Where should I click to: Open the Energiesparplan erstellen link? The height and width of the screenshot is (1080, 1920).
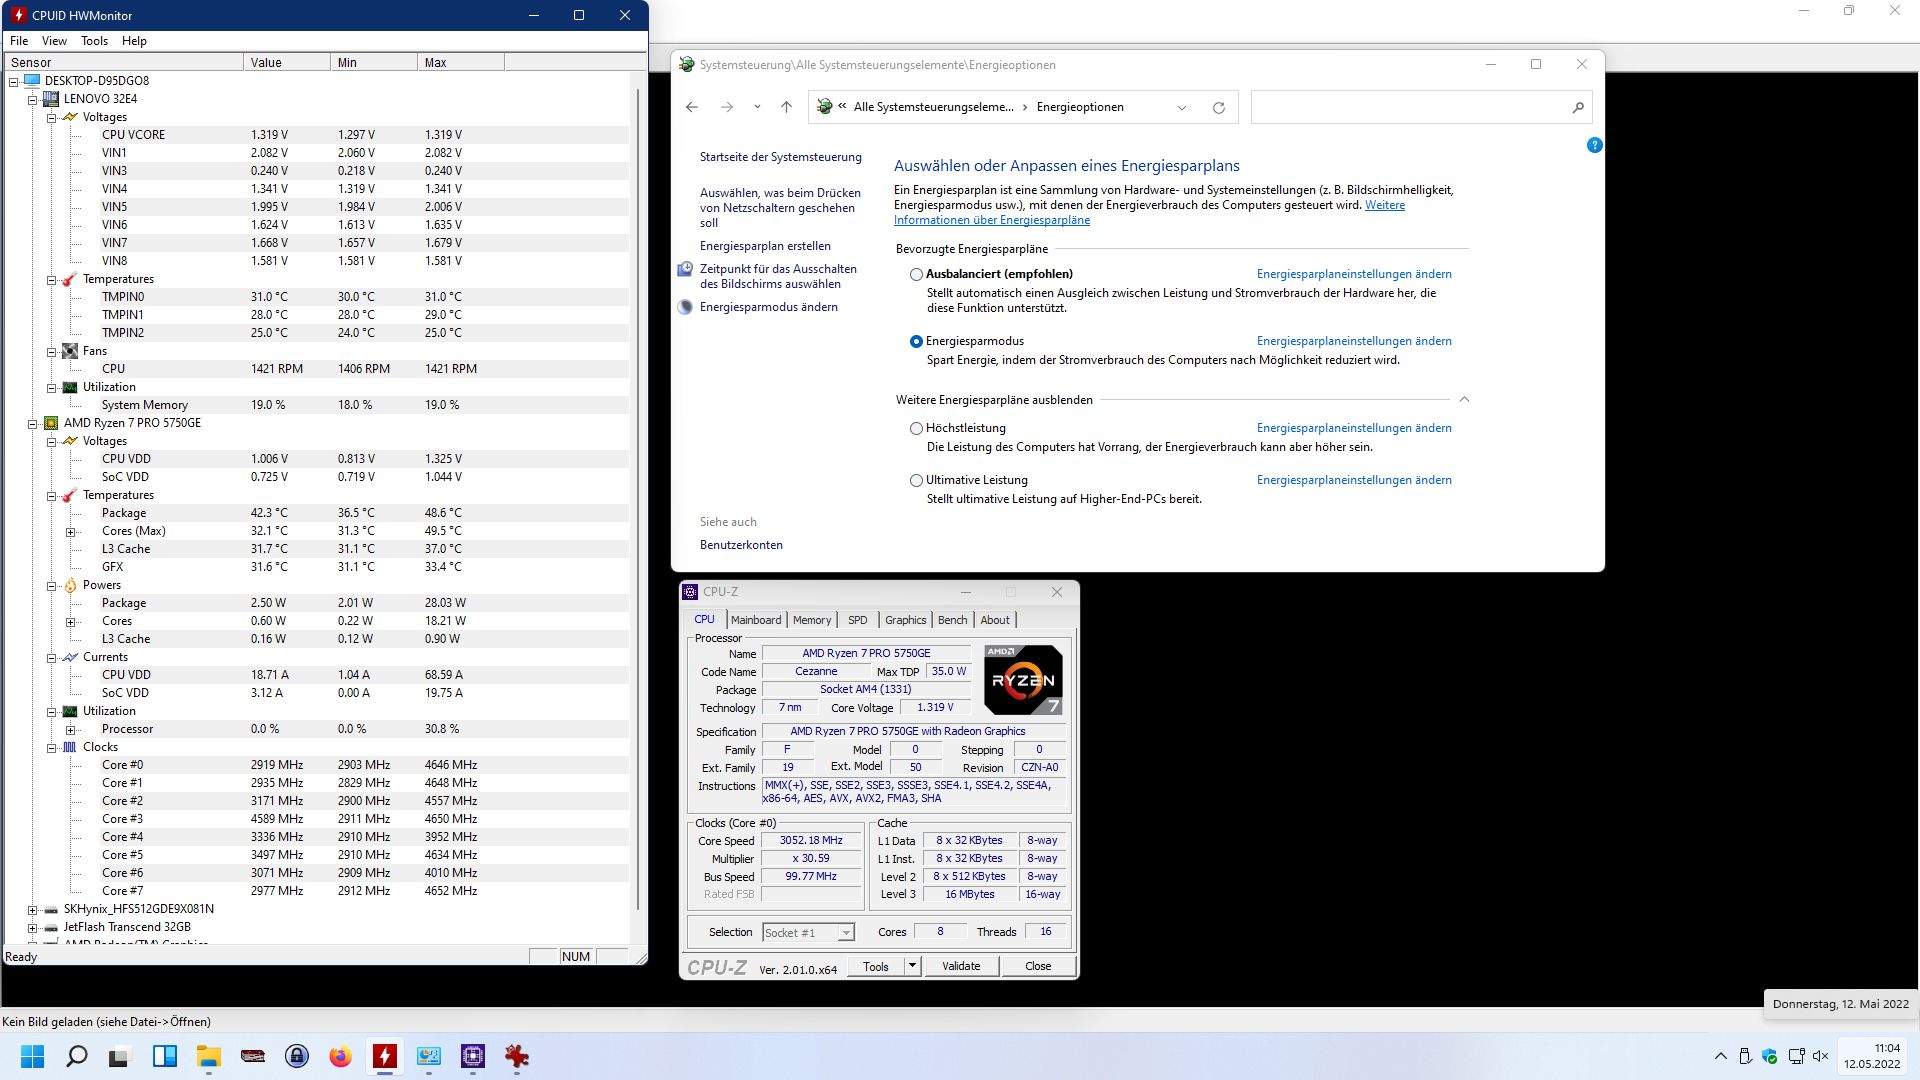764,246
